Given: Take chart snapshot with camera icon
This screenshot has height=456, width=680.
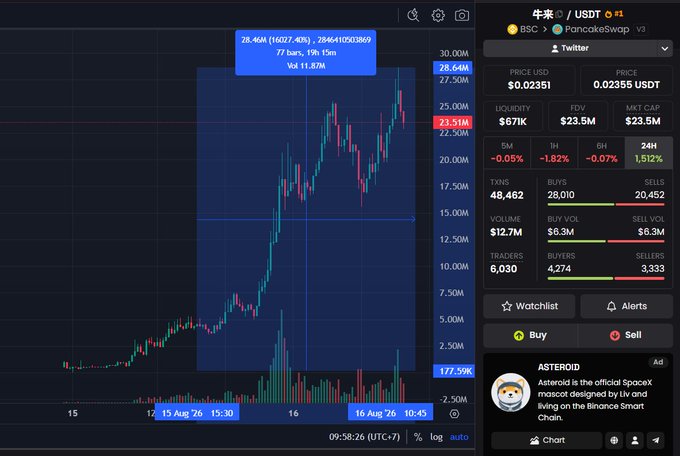Looking at the screenshot, I should [462, 15].
